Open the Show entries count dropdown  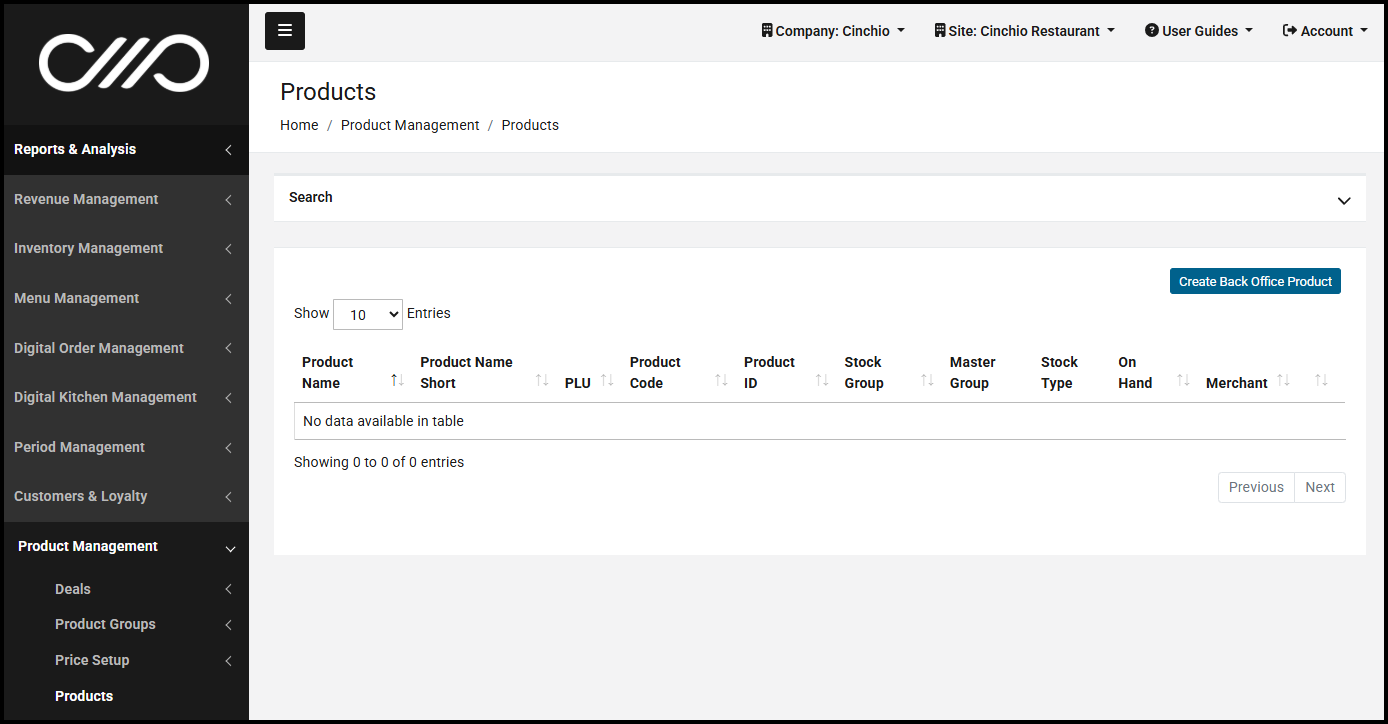pos(368,314)
